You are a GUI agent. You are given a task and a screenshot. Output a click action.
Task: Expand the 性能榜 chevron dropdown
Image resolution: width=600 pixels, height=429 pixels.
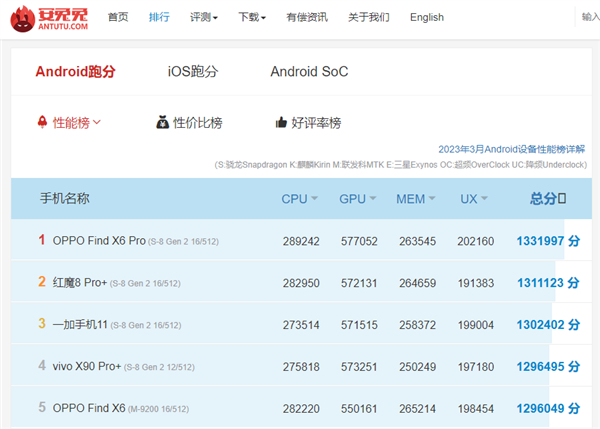tap(96, 122)
